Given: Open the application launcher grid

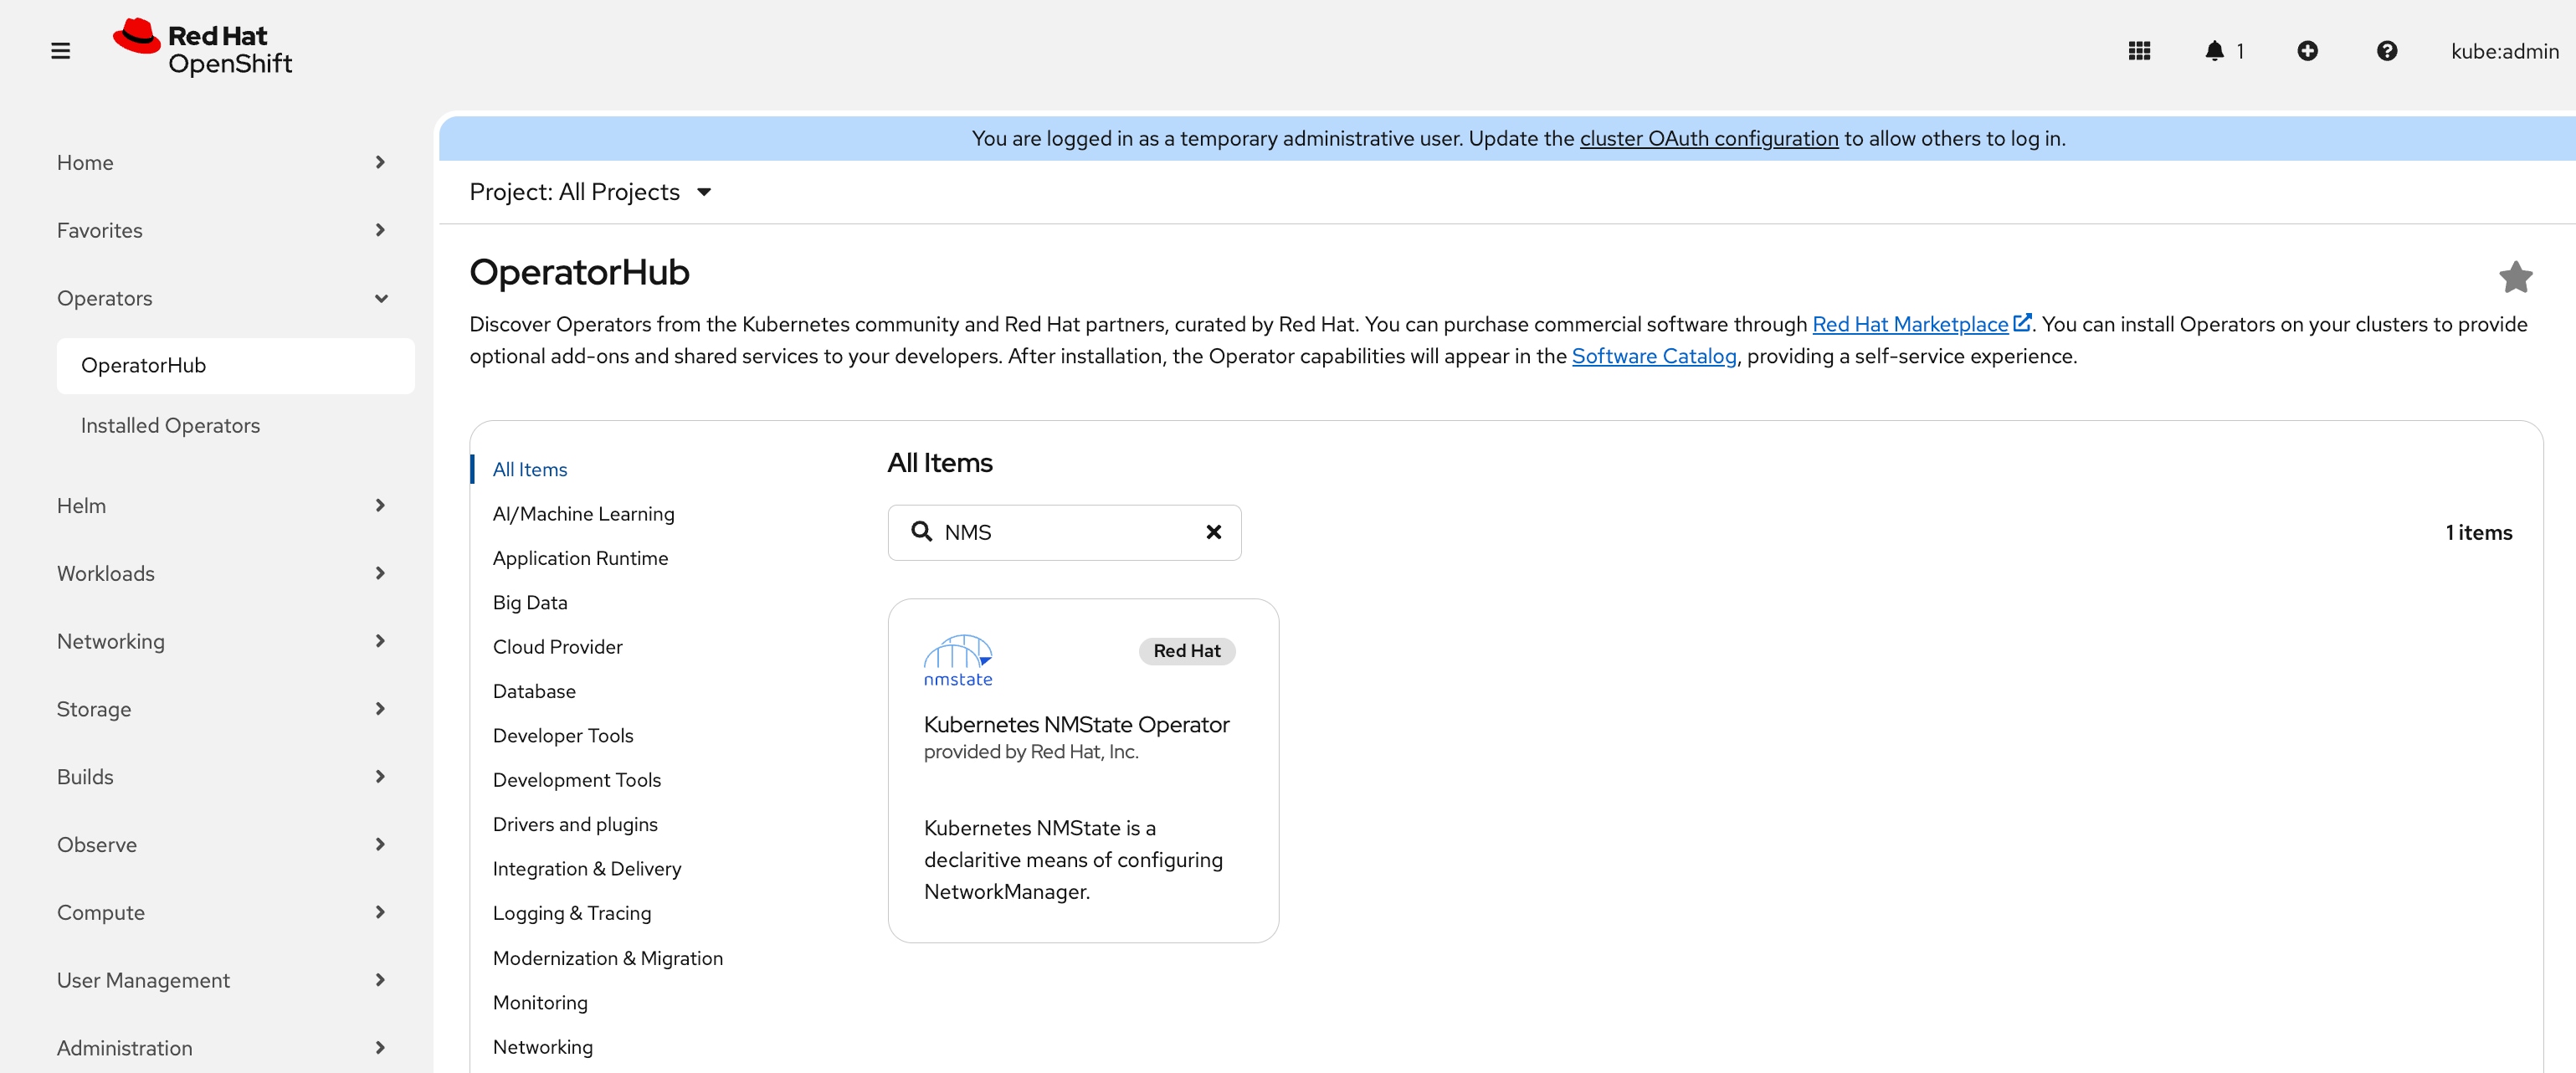Looking at the screenshot, I should tap(2139, 51).
